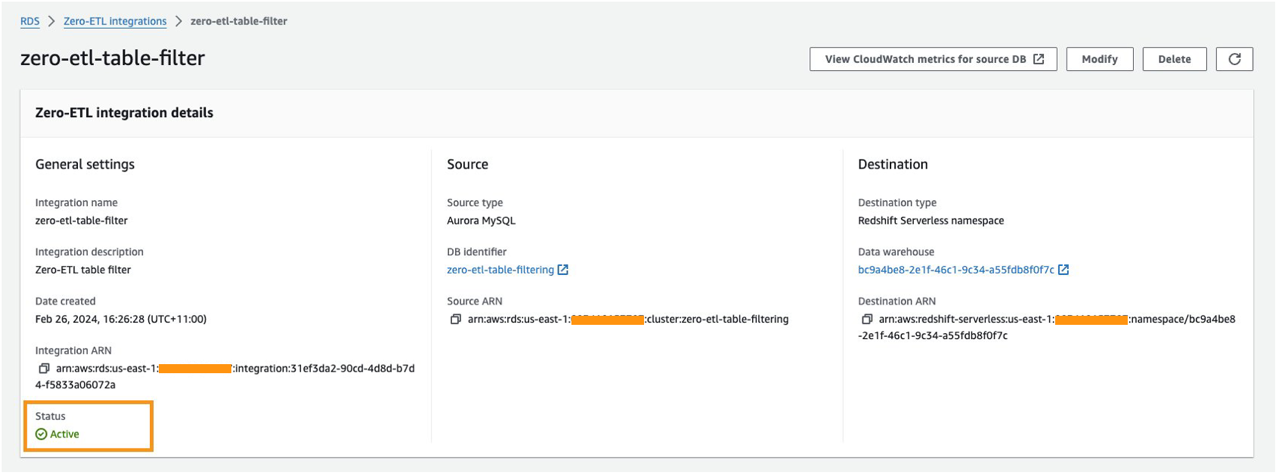This screenshot has width=1276, height=476.
Task: Copy the Integration ARN
Action: 44,369
